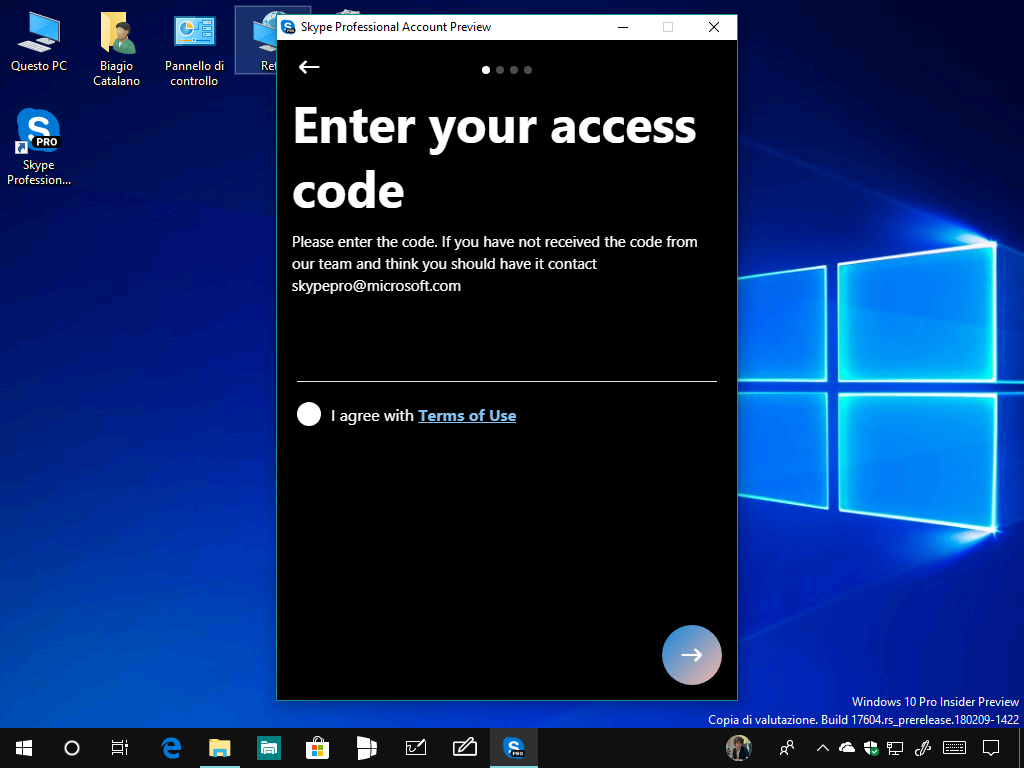Click the Skype Pro taskbar button

514,748
